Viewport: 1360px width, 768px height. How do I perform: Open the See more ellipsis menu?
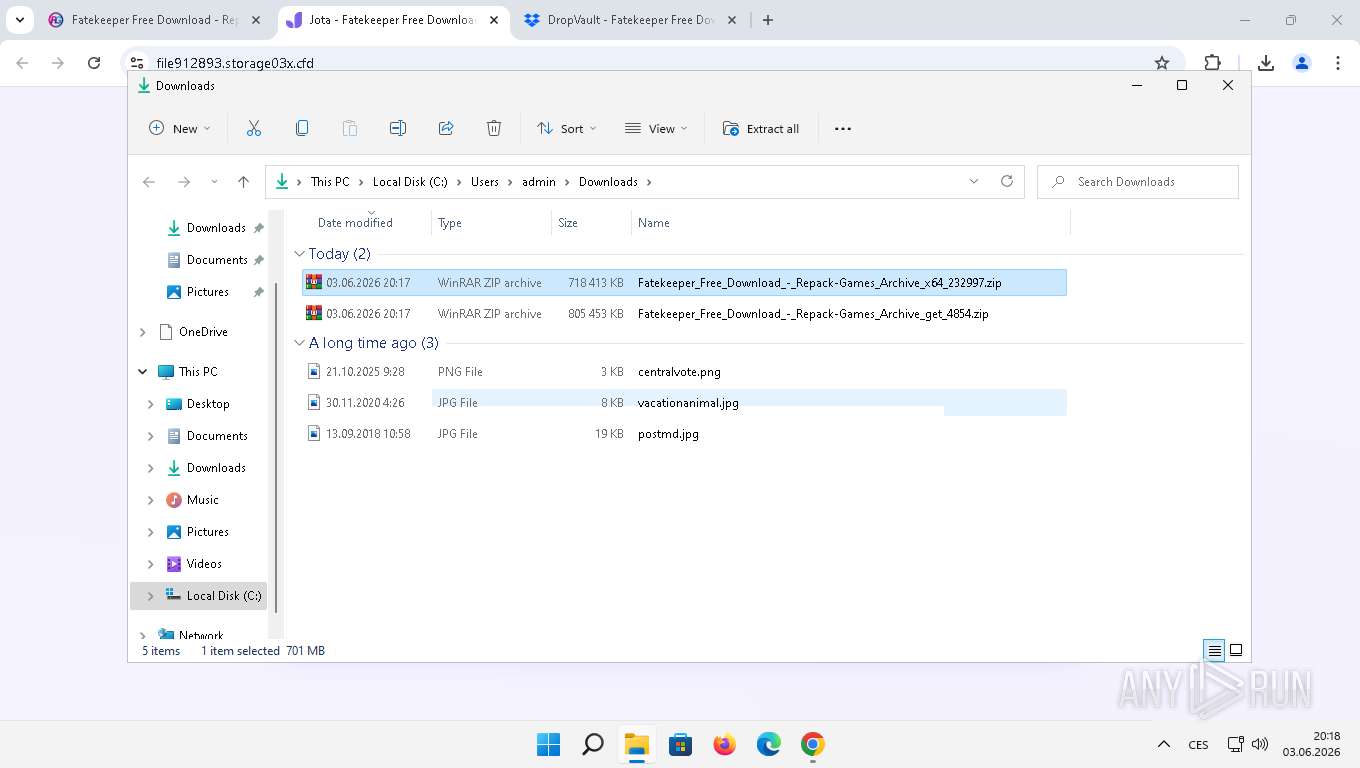[x=843, y=128]
